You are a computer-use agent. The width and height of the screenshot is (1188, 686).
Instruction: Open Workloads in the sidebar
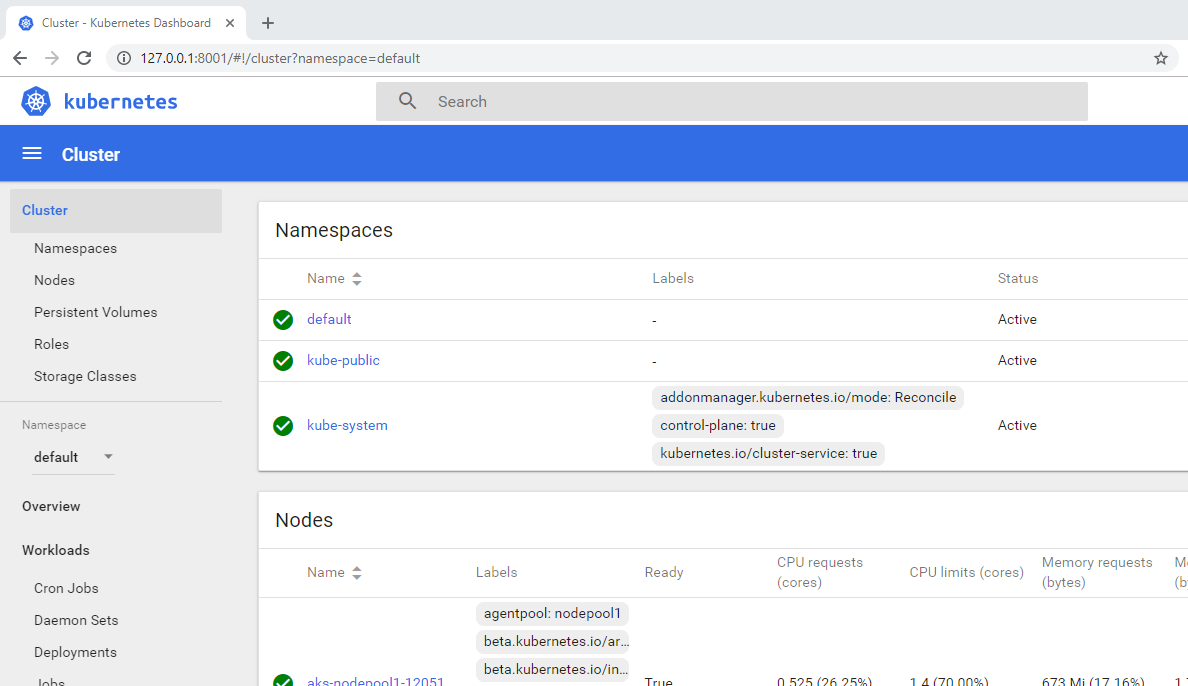pyautogui.click(x=55, y=550)
